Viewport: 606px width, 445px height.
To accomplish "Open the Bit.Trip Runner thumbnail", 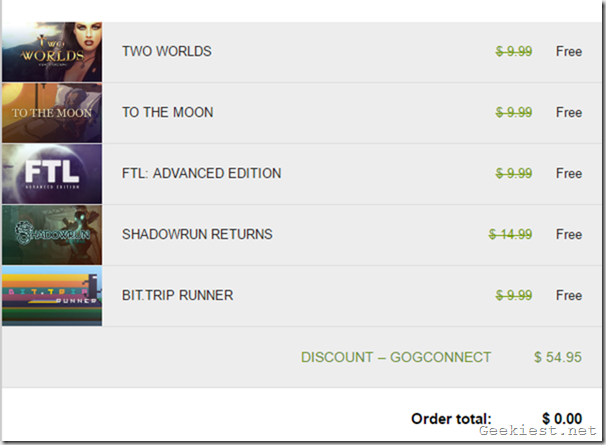I will pos(51,295).
